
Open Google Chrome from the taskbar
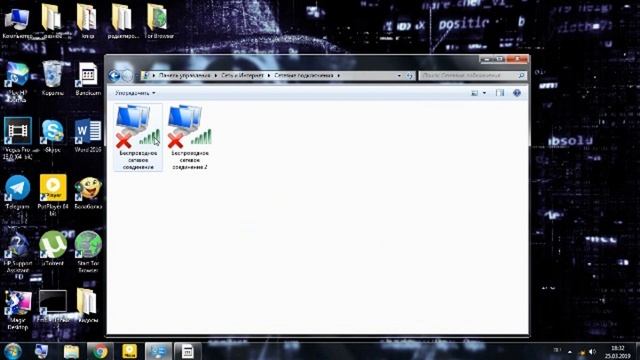pyautogui.click(x=100, y=351)
